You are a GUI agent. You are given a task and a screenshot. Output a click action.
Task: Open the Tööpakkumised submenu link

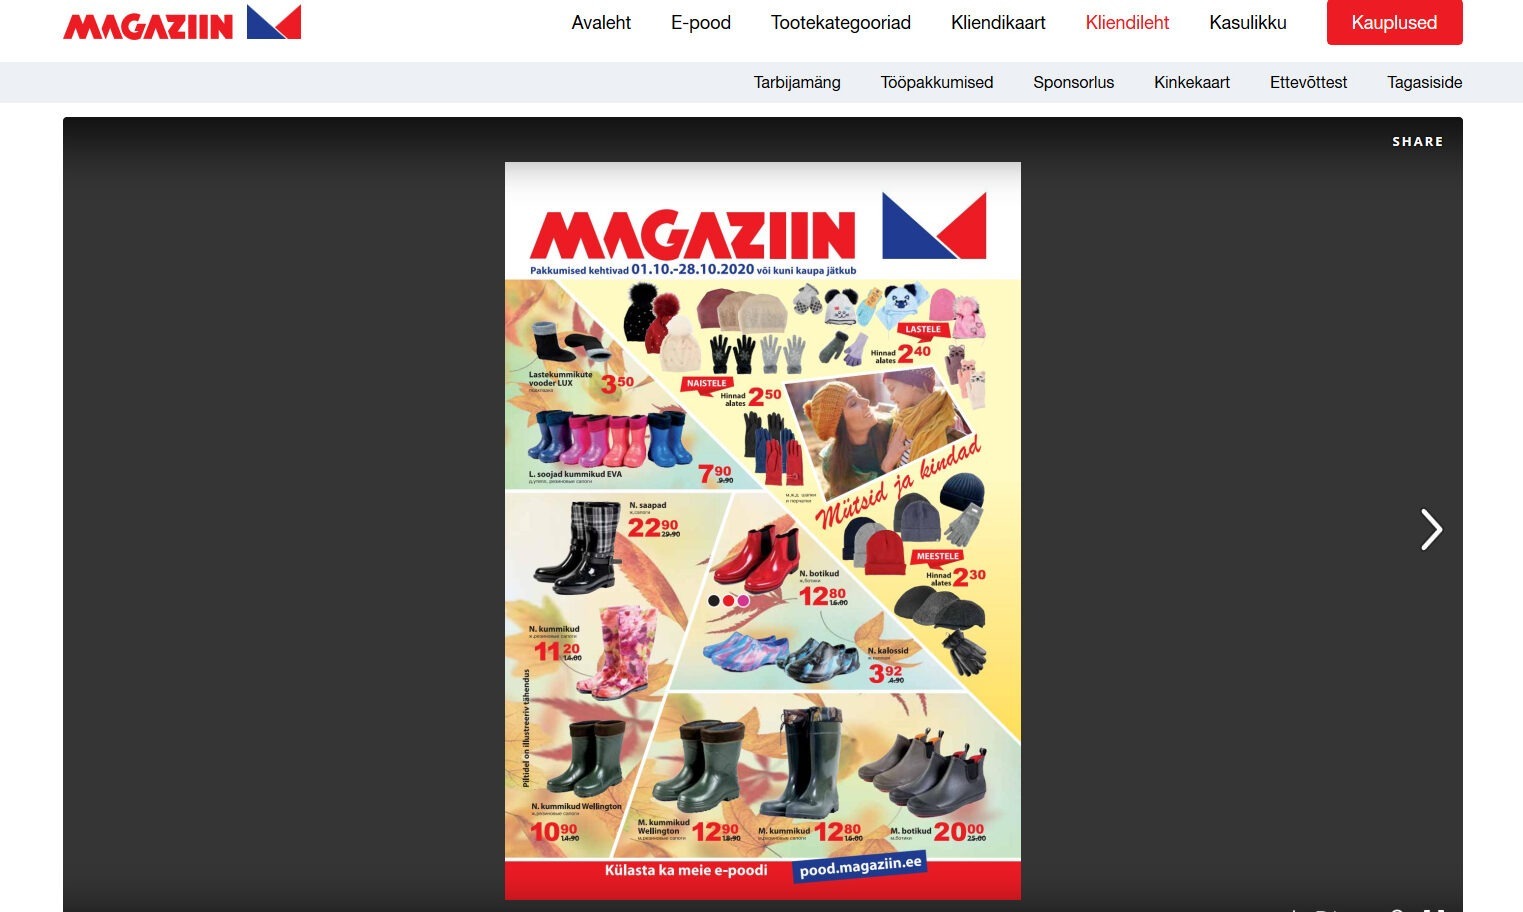(x=937, y=82)
